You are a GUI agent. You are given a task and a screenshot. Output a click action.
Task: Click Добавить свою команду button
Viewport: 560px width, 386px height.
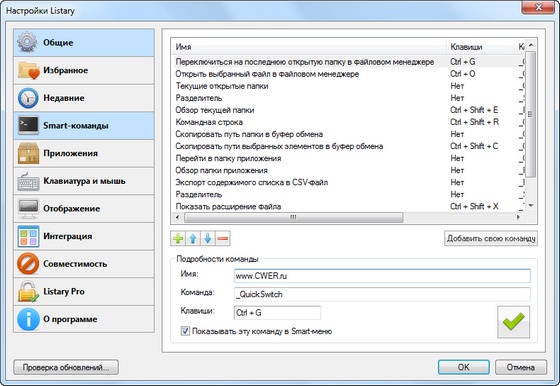point(491,239)
